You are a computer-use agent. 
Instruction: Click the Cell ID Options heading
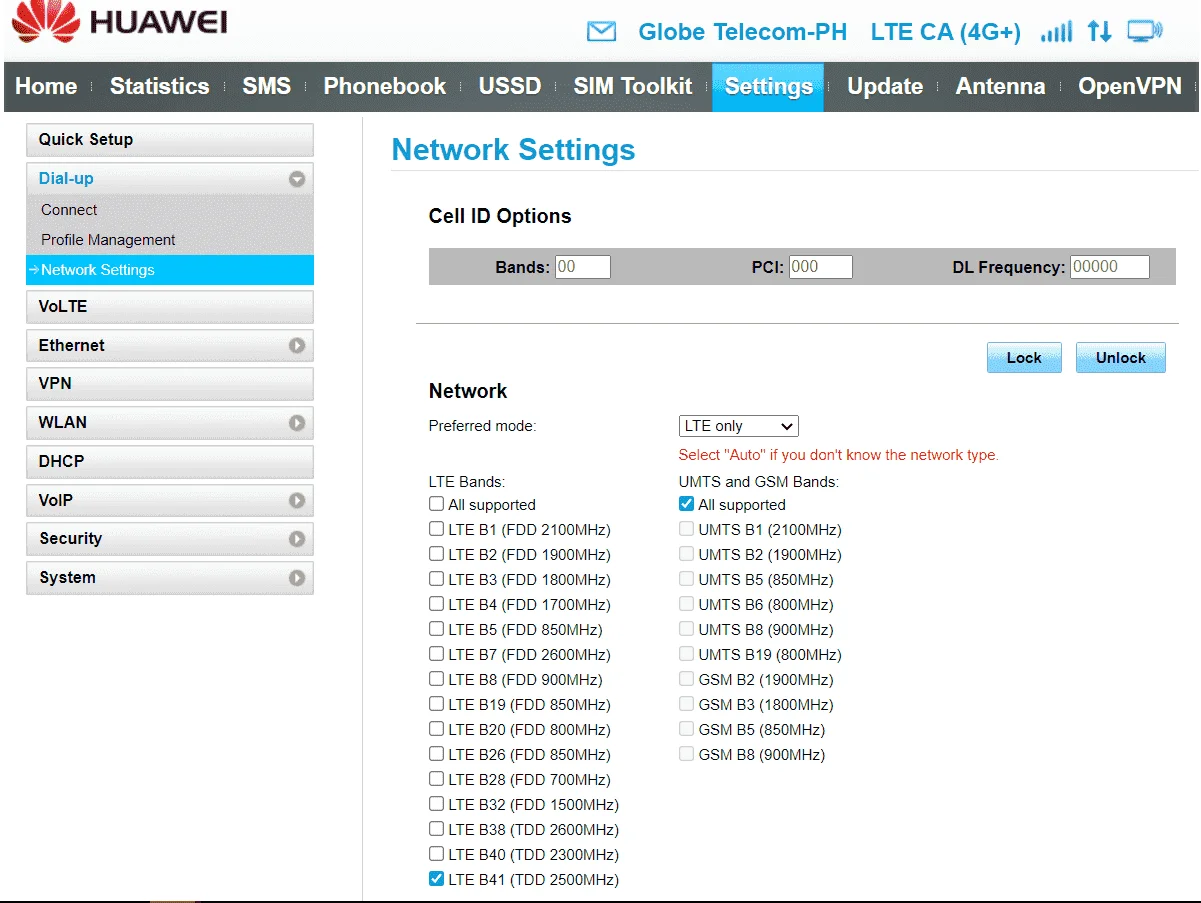pos(500,216)
